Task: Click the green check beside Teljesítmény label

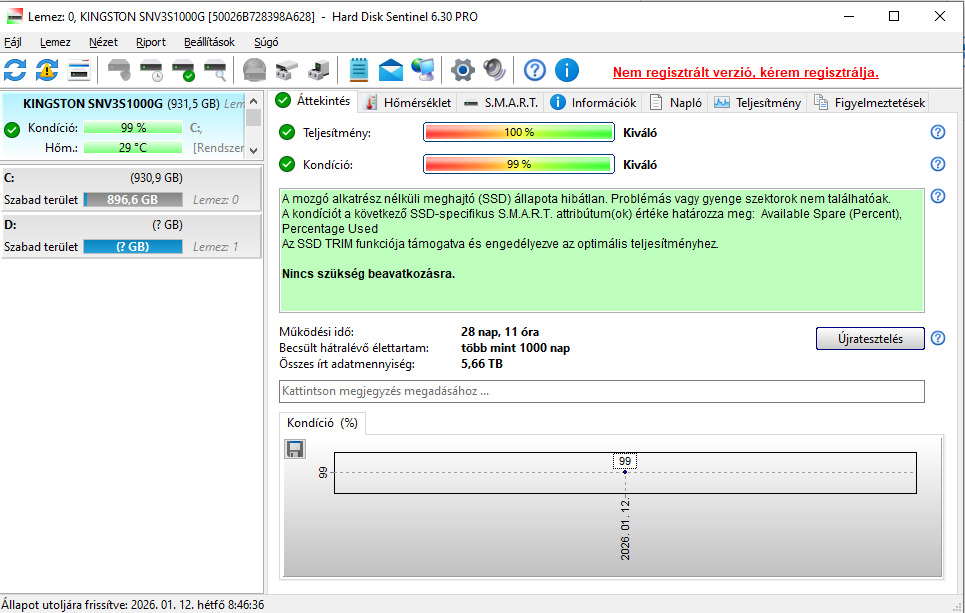Action: point(287,132)
